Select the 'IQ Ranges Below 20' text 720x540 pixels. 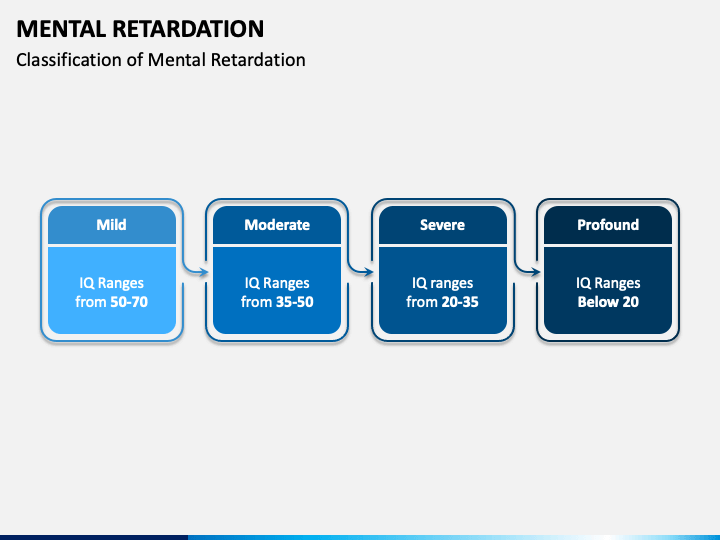608,292
